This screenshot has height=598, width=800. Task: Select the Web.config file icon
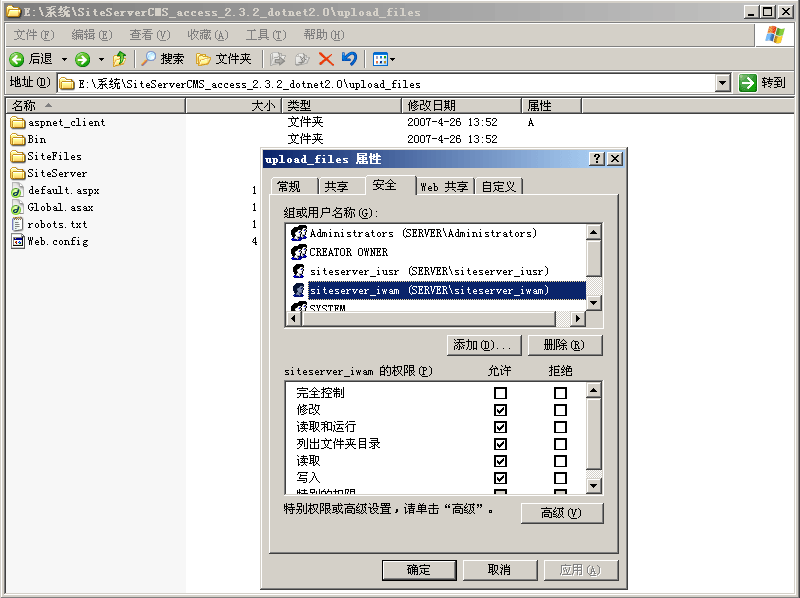click(18, 241)
